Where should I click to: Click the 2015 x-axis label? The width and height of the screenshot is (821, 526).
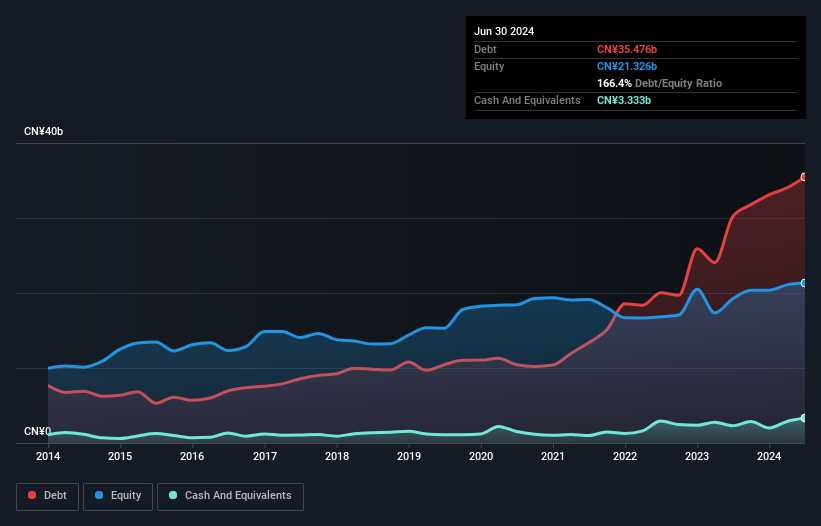click(x=120, y=456)
